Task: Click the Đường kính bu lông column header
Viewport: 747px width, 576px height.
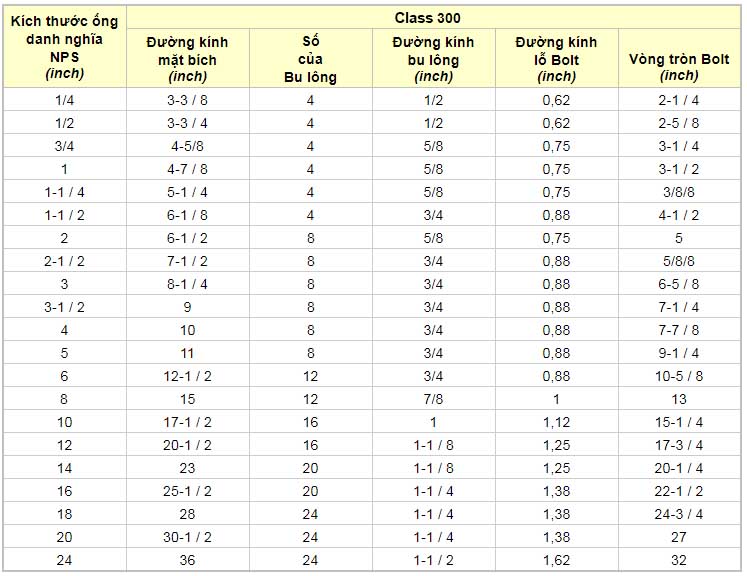Action: coord(433,59)
